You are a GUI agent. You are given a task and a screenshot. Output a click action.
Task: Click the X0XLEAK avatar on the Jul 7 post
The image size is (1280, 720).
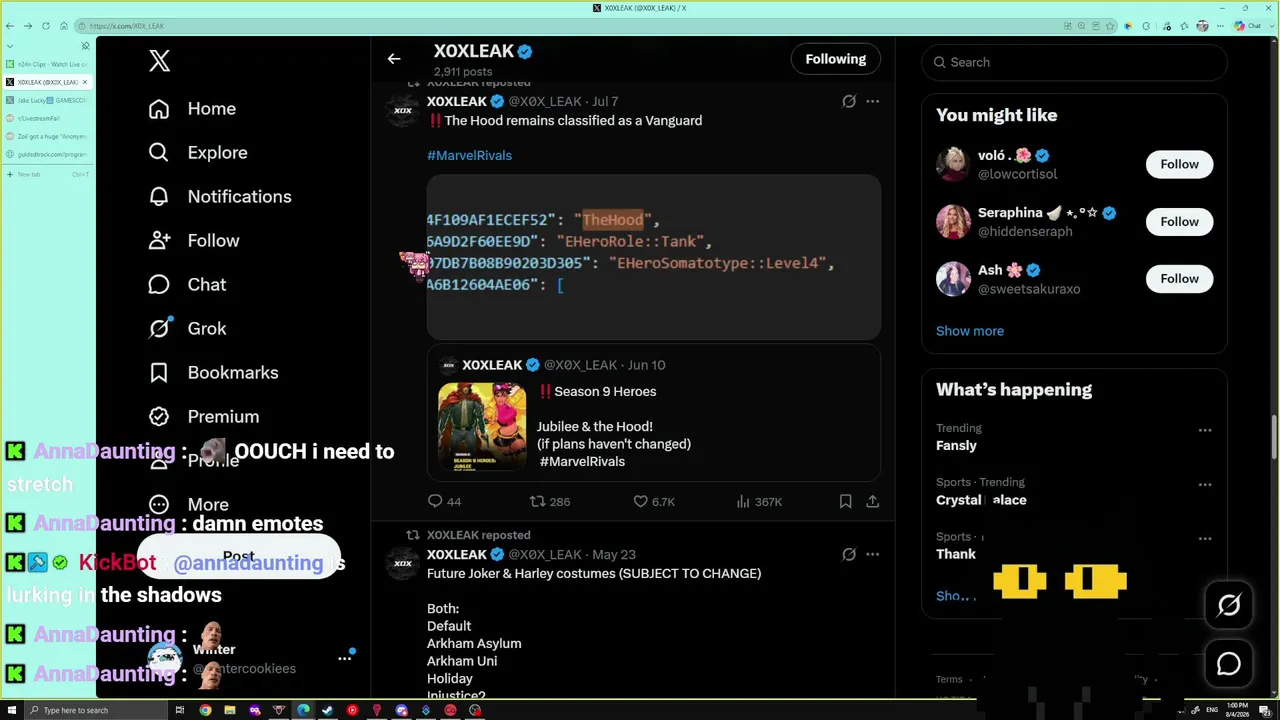tap(403, 111)
